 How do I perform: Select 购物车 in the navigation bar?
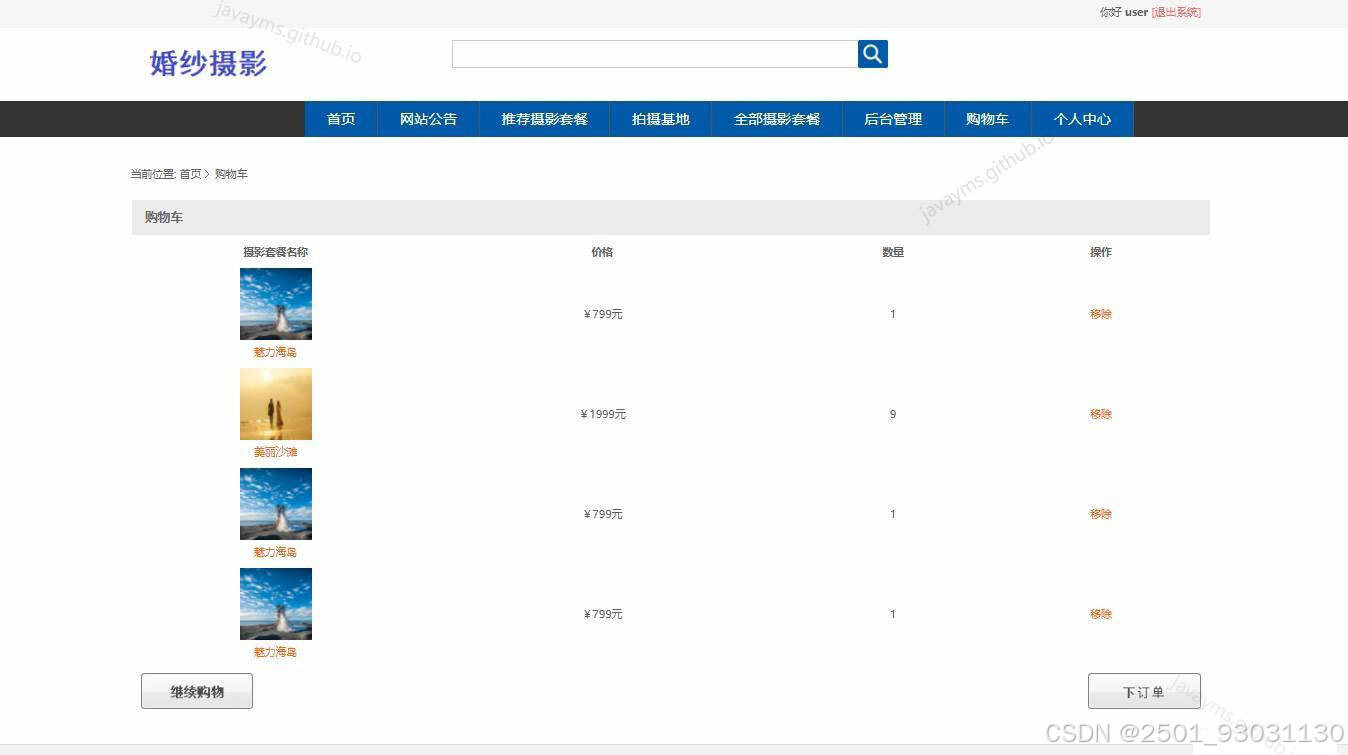coord(987,119)
